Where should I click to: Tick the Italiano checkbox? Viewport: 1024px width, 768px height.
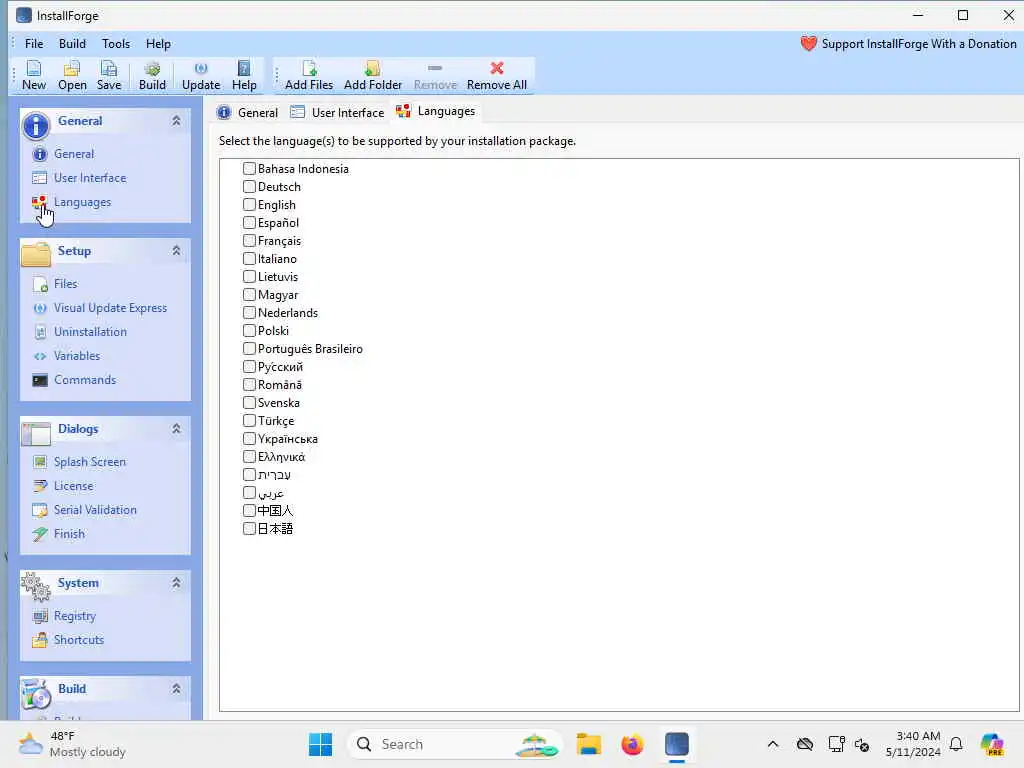point(249,259)
